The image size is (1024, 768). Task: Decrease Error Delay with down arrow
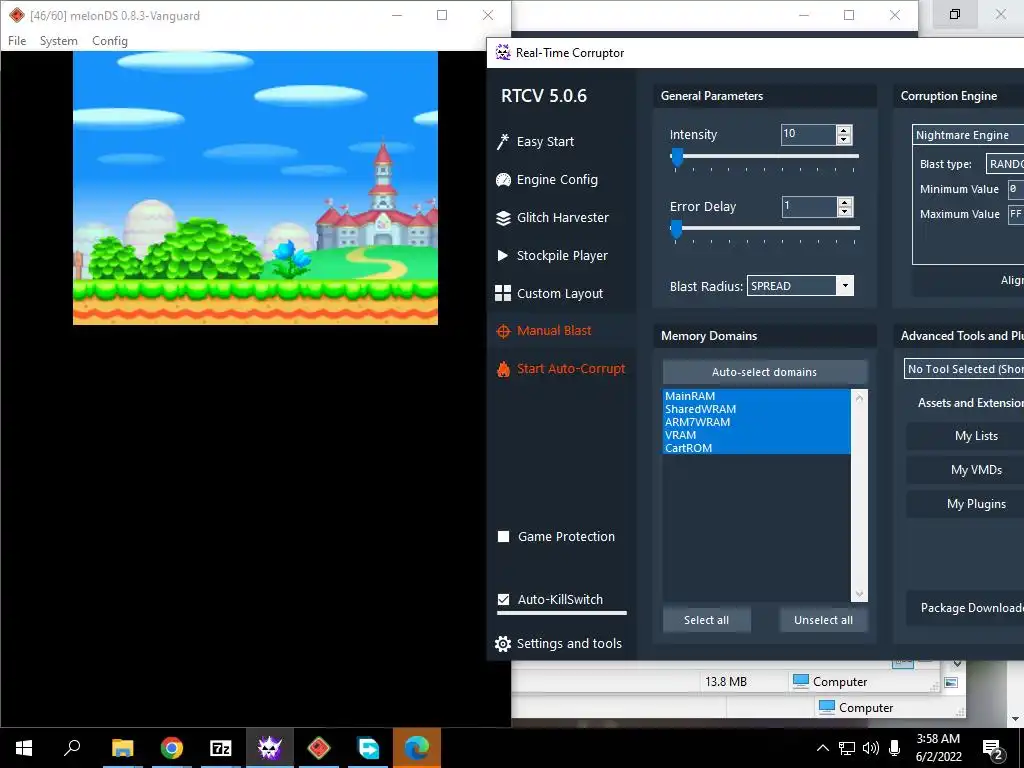point(844,212)
